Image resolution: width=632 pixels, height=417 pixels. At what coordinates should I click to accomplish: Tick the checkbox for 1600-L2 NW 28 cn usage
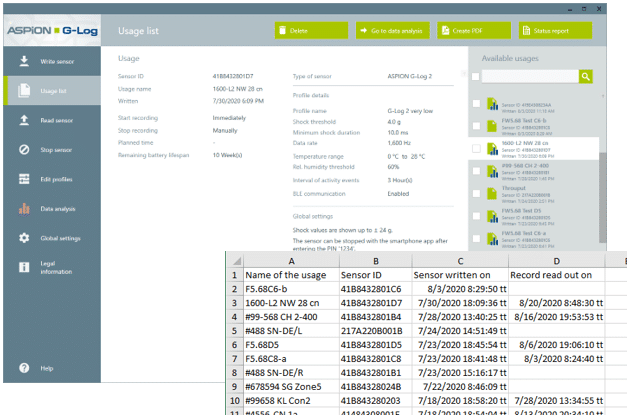click(476, 149)
